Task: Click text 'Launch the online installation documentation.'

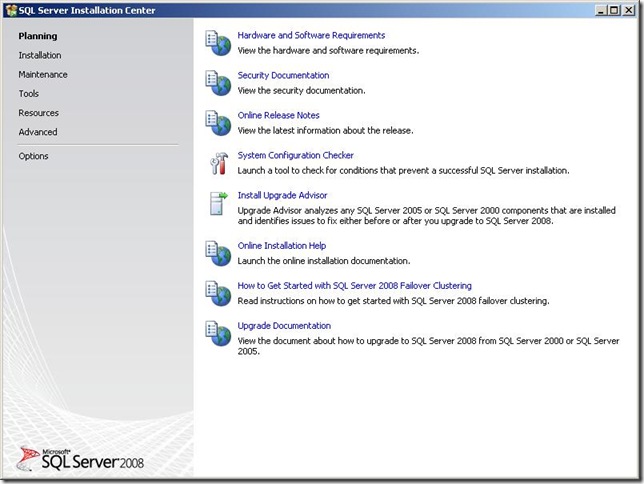Action: click(324, 260)
